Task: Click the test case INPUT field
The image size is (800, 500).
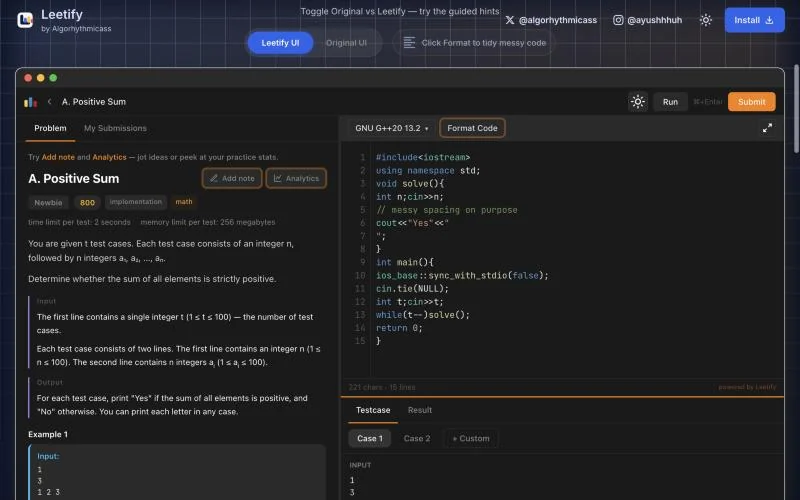Action: tap(562, 486)
